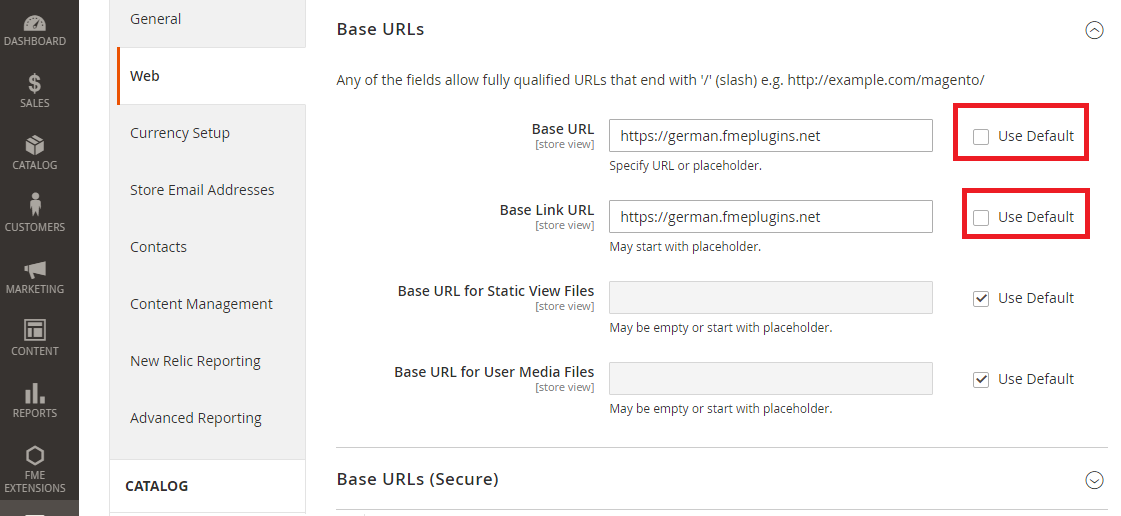Viewport: 1121px width, 516px height.
Task: Open the Marketing megaphone icon
Action: coord(35,270)
